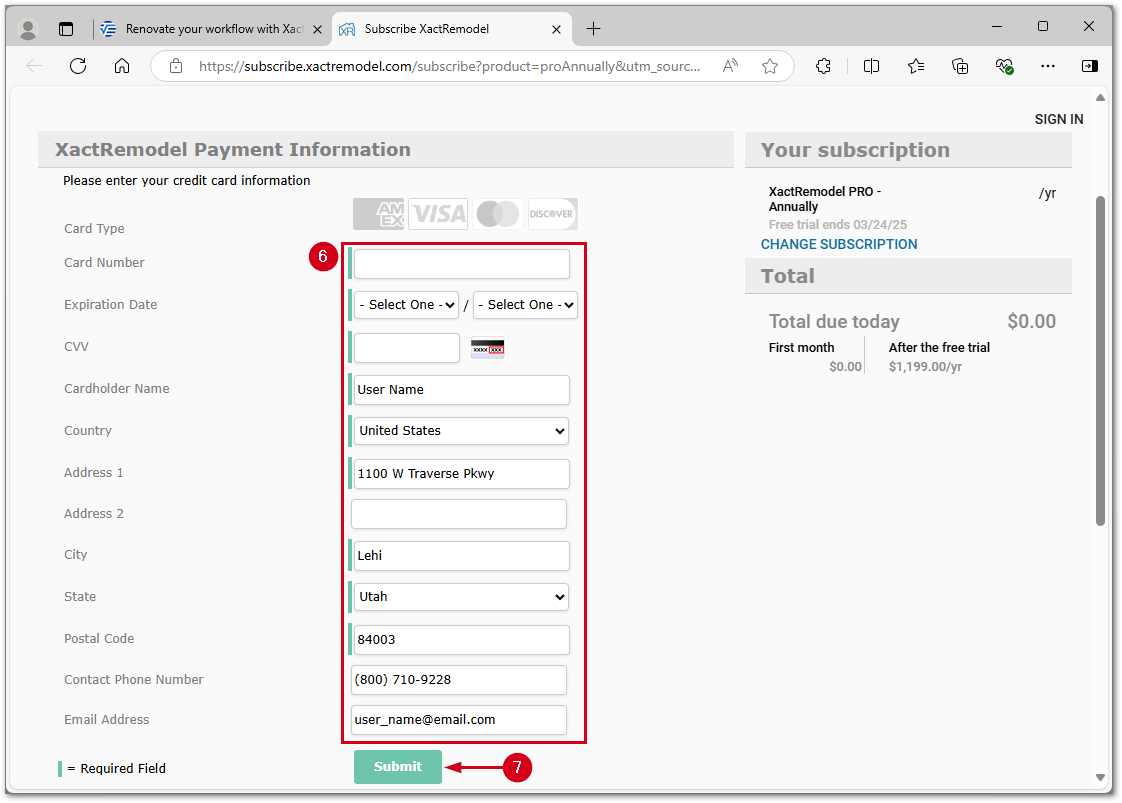Close the browser window
This screenshot has height=803, width=1122.
tap(1088, 26)
